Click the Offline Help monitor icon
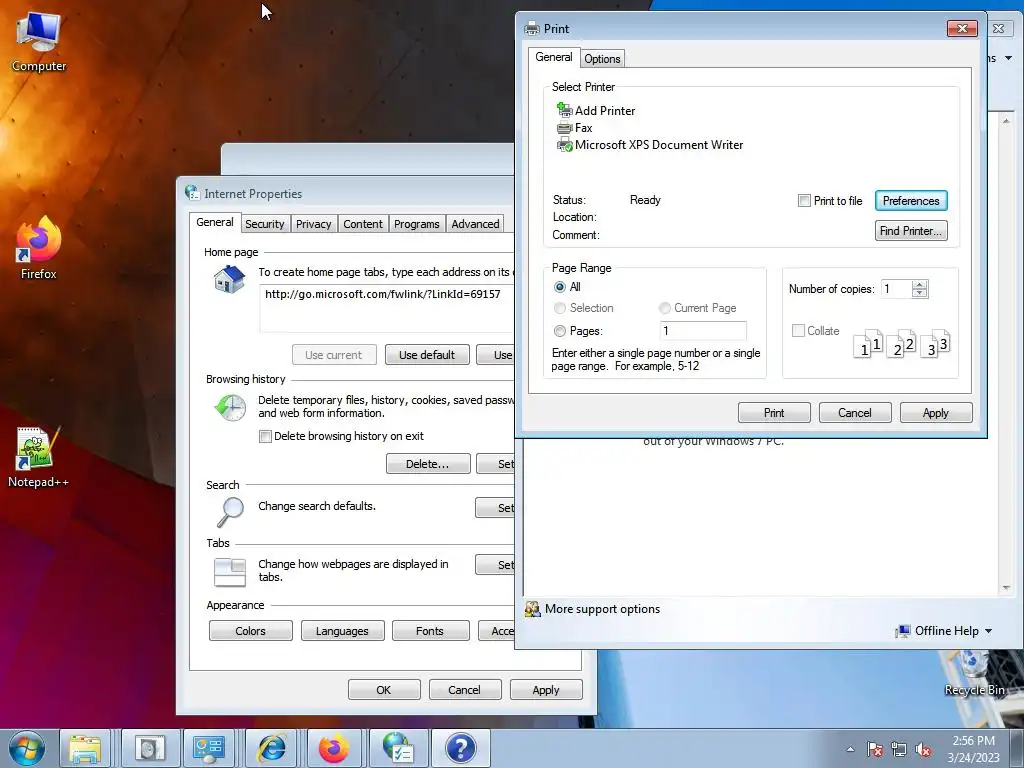This screenshot has width=1024, height=768. [903, 631]
